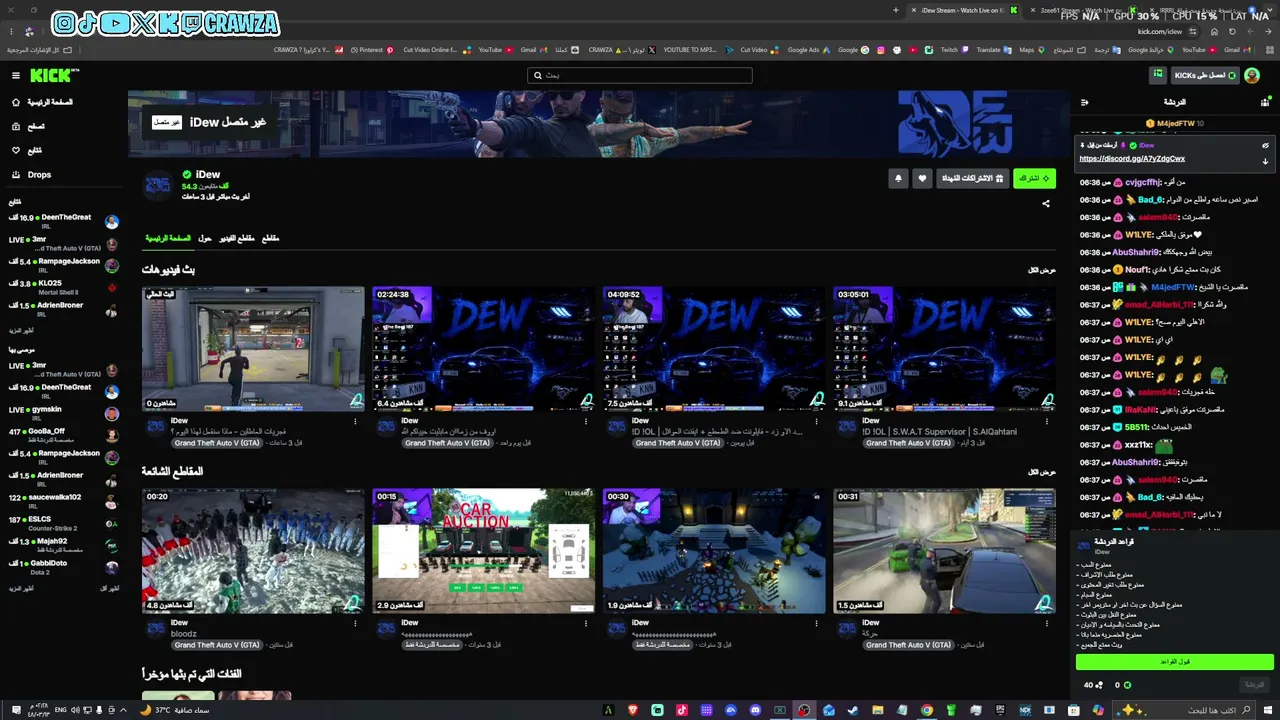Image resolution: width=1280 pixels, height=720 pixels.
Task: Reload page from browser toolbar
Action: tap(1232, 32)
